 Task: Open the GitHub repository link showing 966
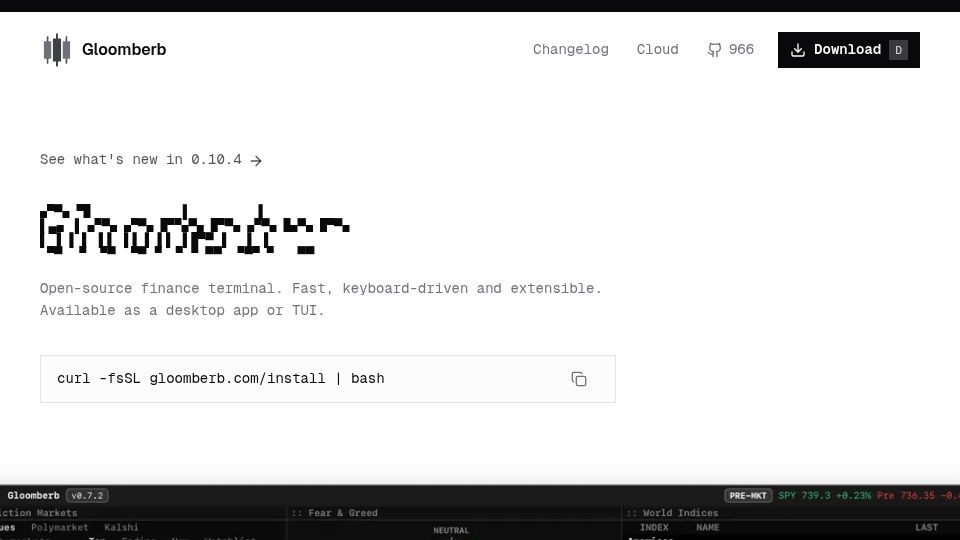click(x=730, y=50)
